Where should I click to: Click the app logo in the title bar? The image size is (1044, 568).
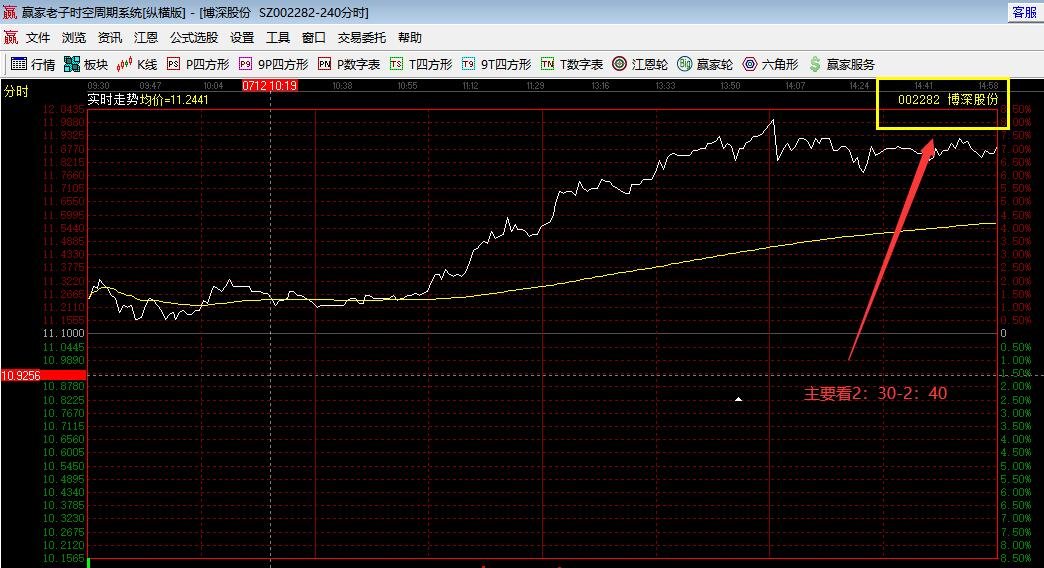10,13
